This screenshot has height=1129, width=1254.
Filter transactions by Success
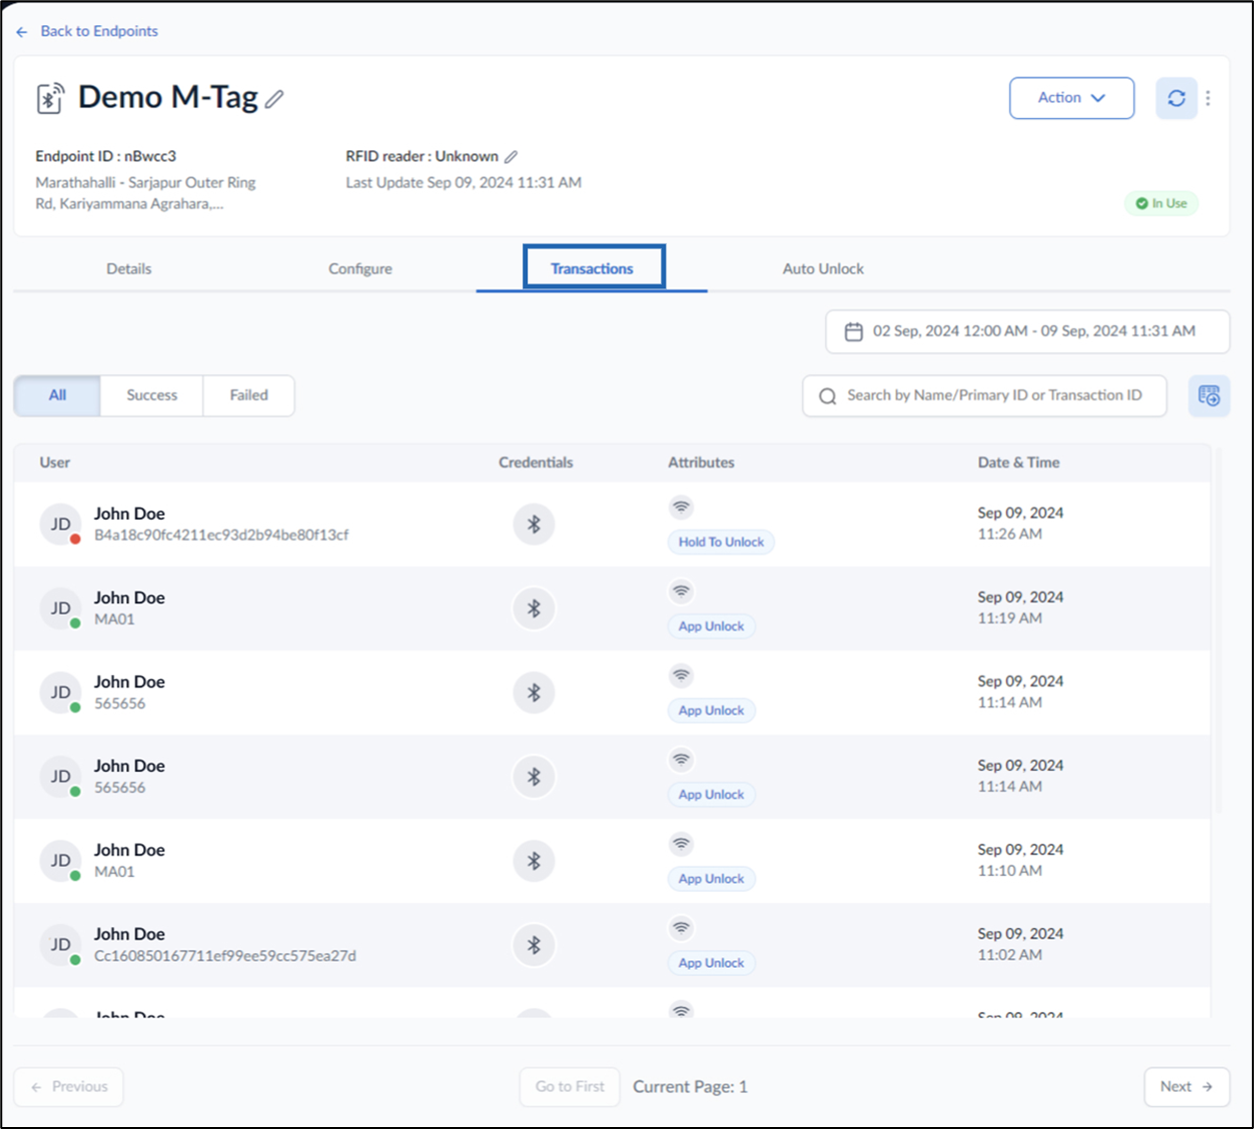152,396
